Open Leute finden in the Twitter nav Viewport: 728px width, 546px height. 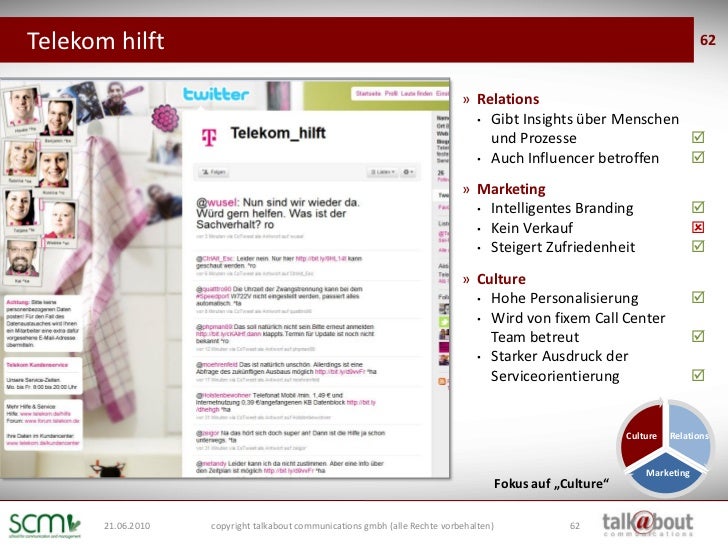click(416, 93)
